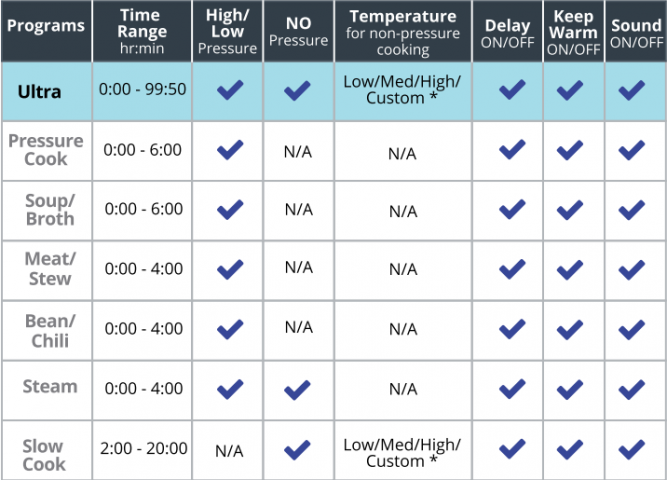Screen dimensions: 667x480
Task: Select the Pressure Cook program label
Action: (x=46, y=150)
